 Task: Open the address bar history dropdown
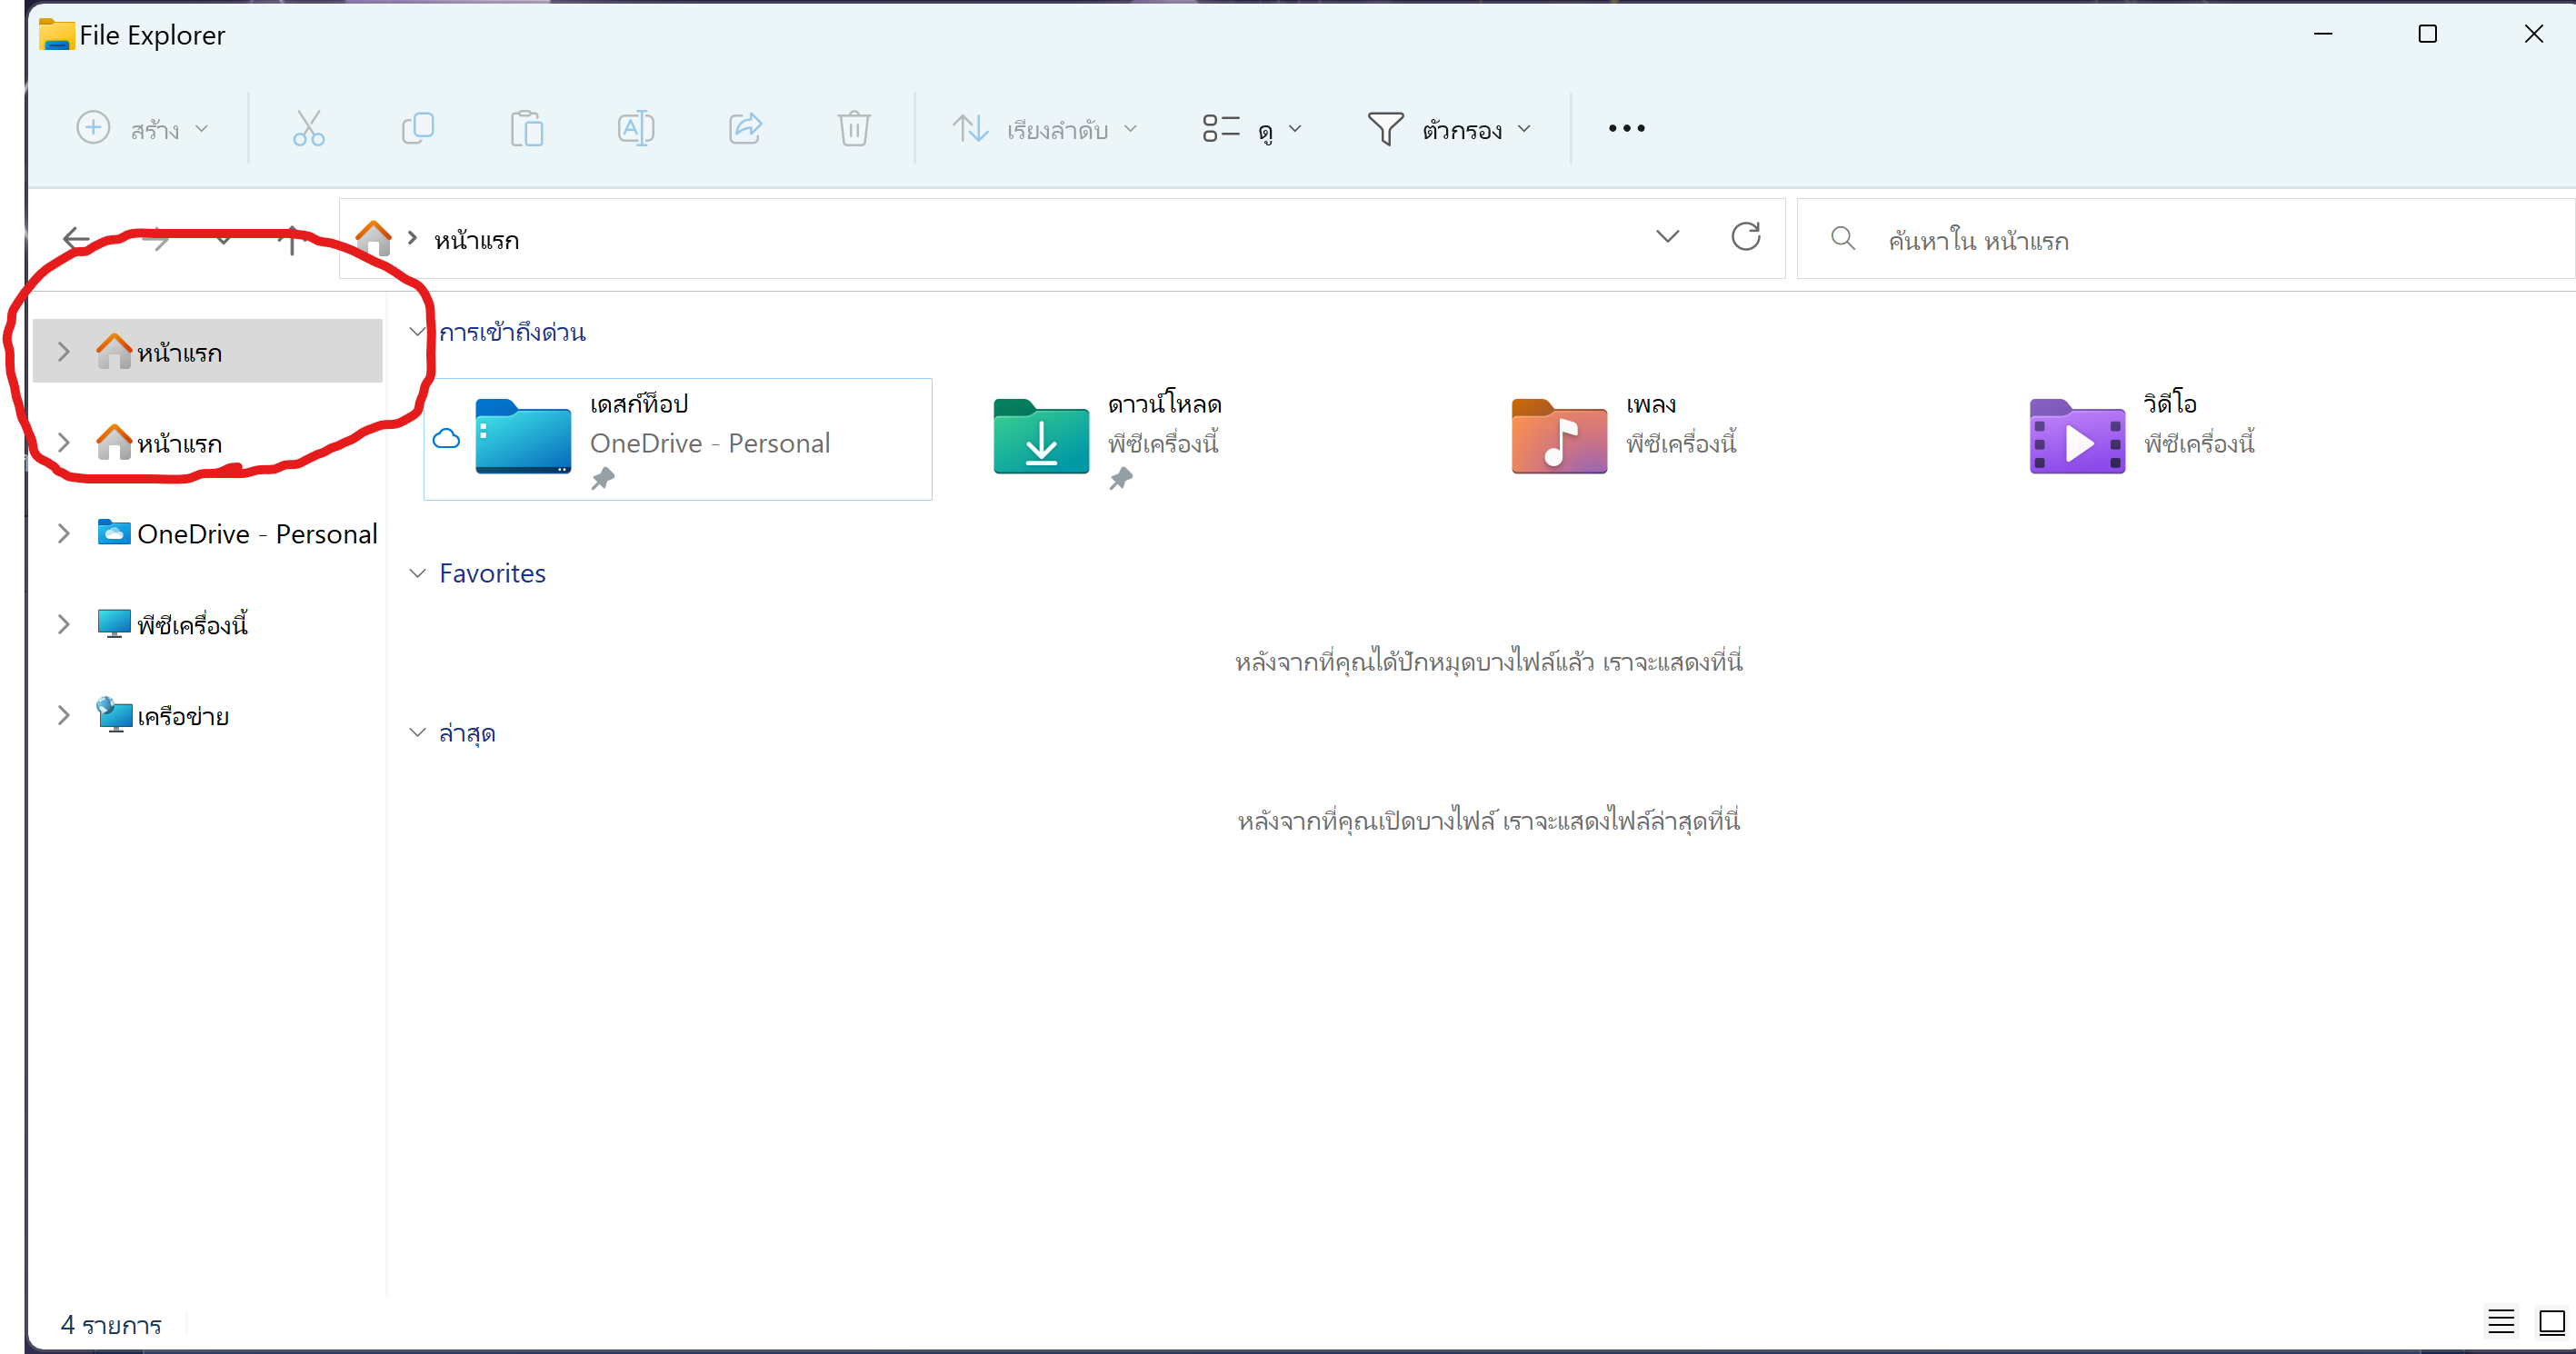coord(1667,237)
